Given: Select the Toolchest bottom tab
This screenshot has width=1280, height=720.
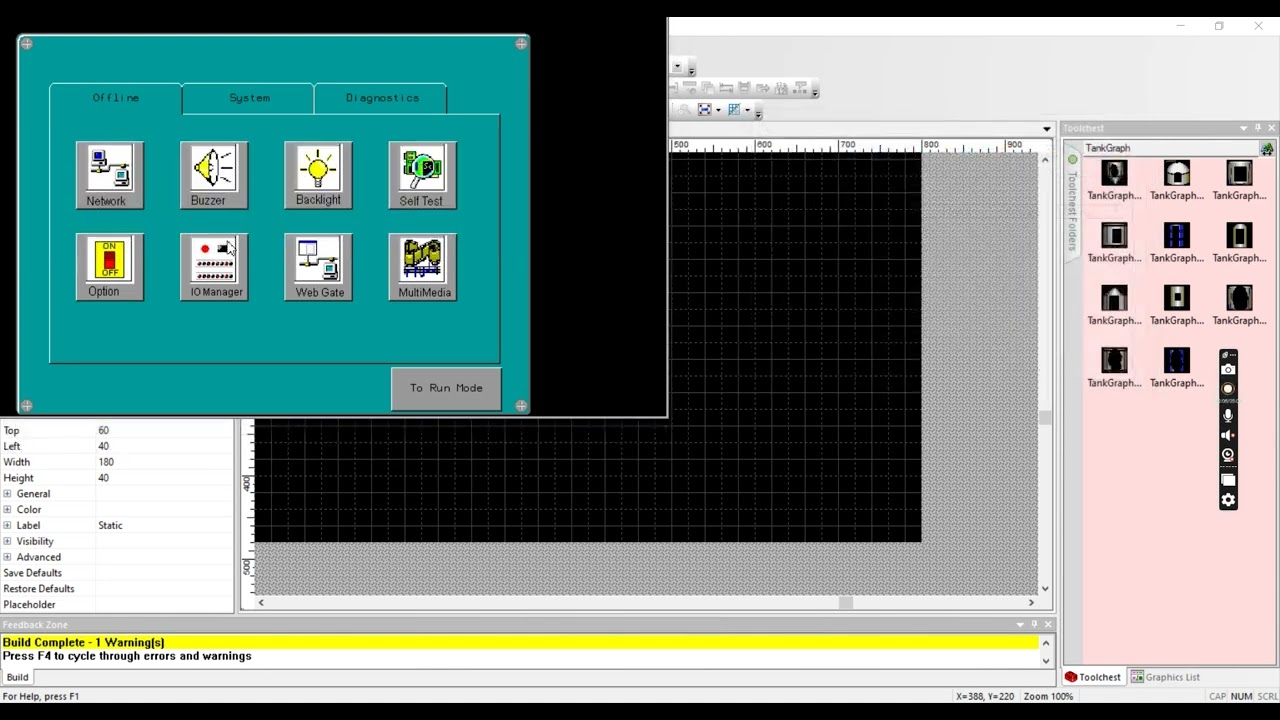Looking at the screenshot, I should coord(1093,677).
